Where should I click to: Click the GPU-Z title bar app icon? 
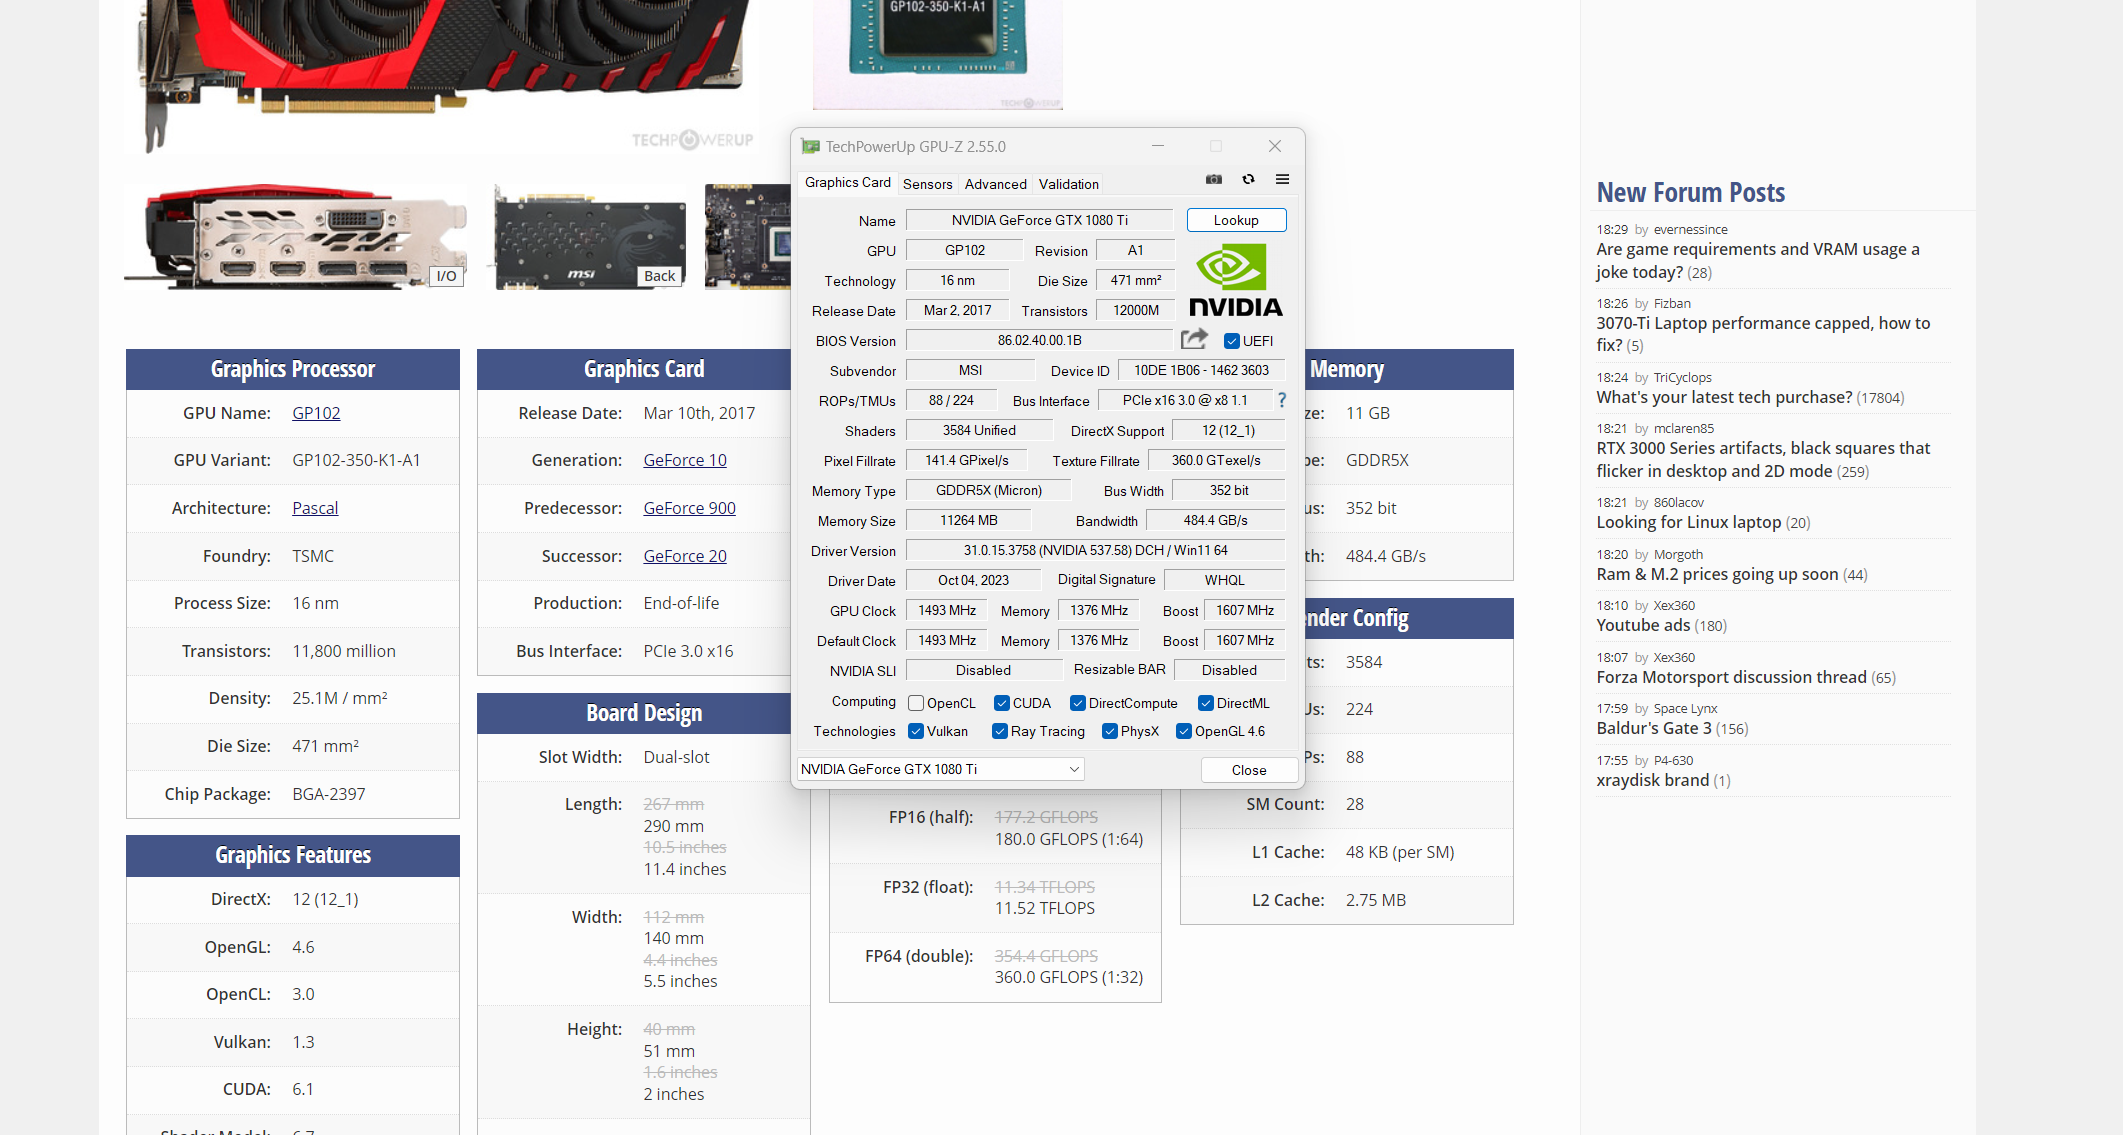coord(810,147)
